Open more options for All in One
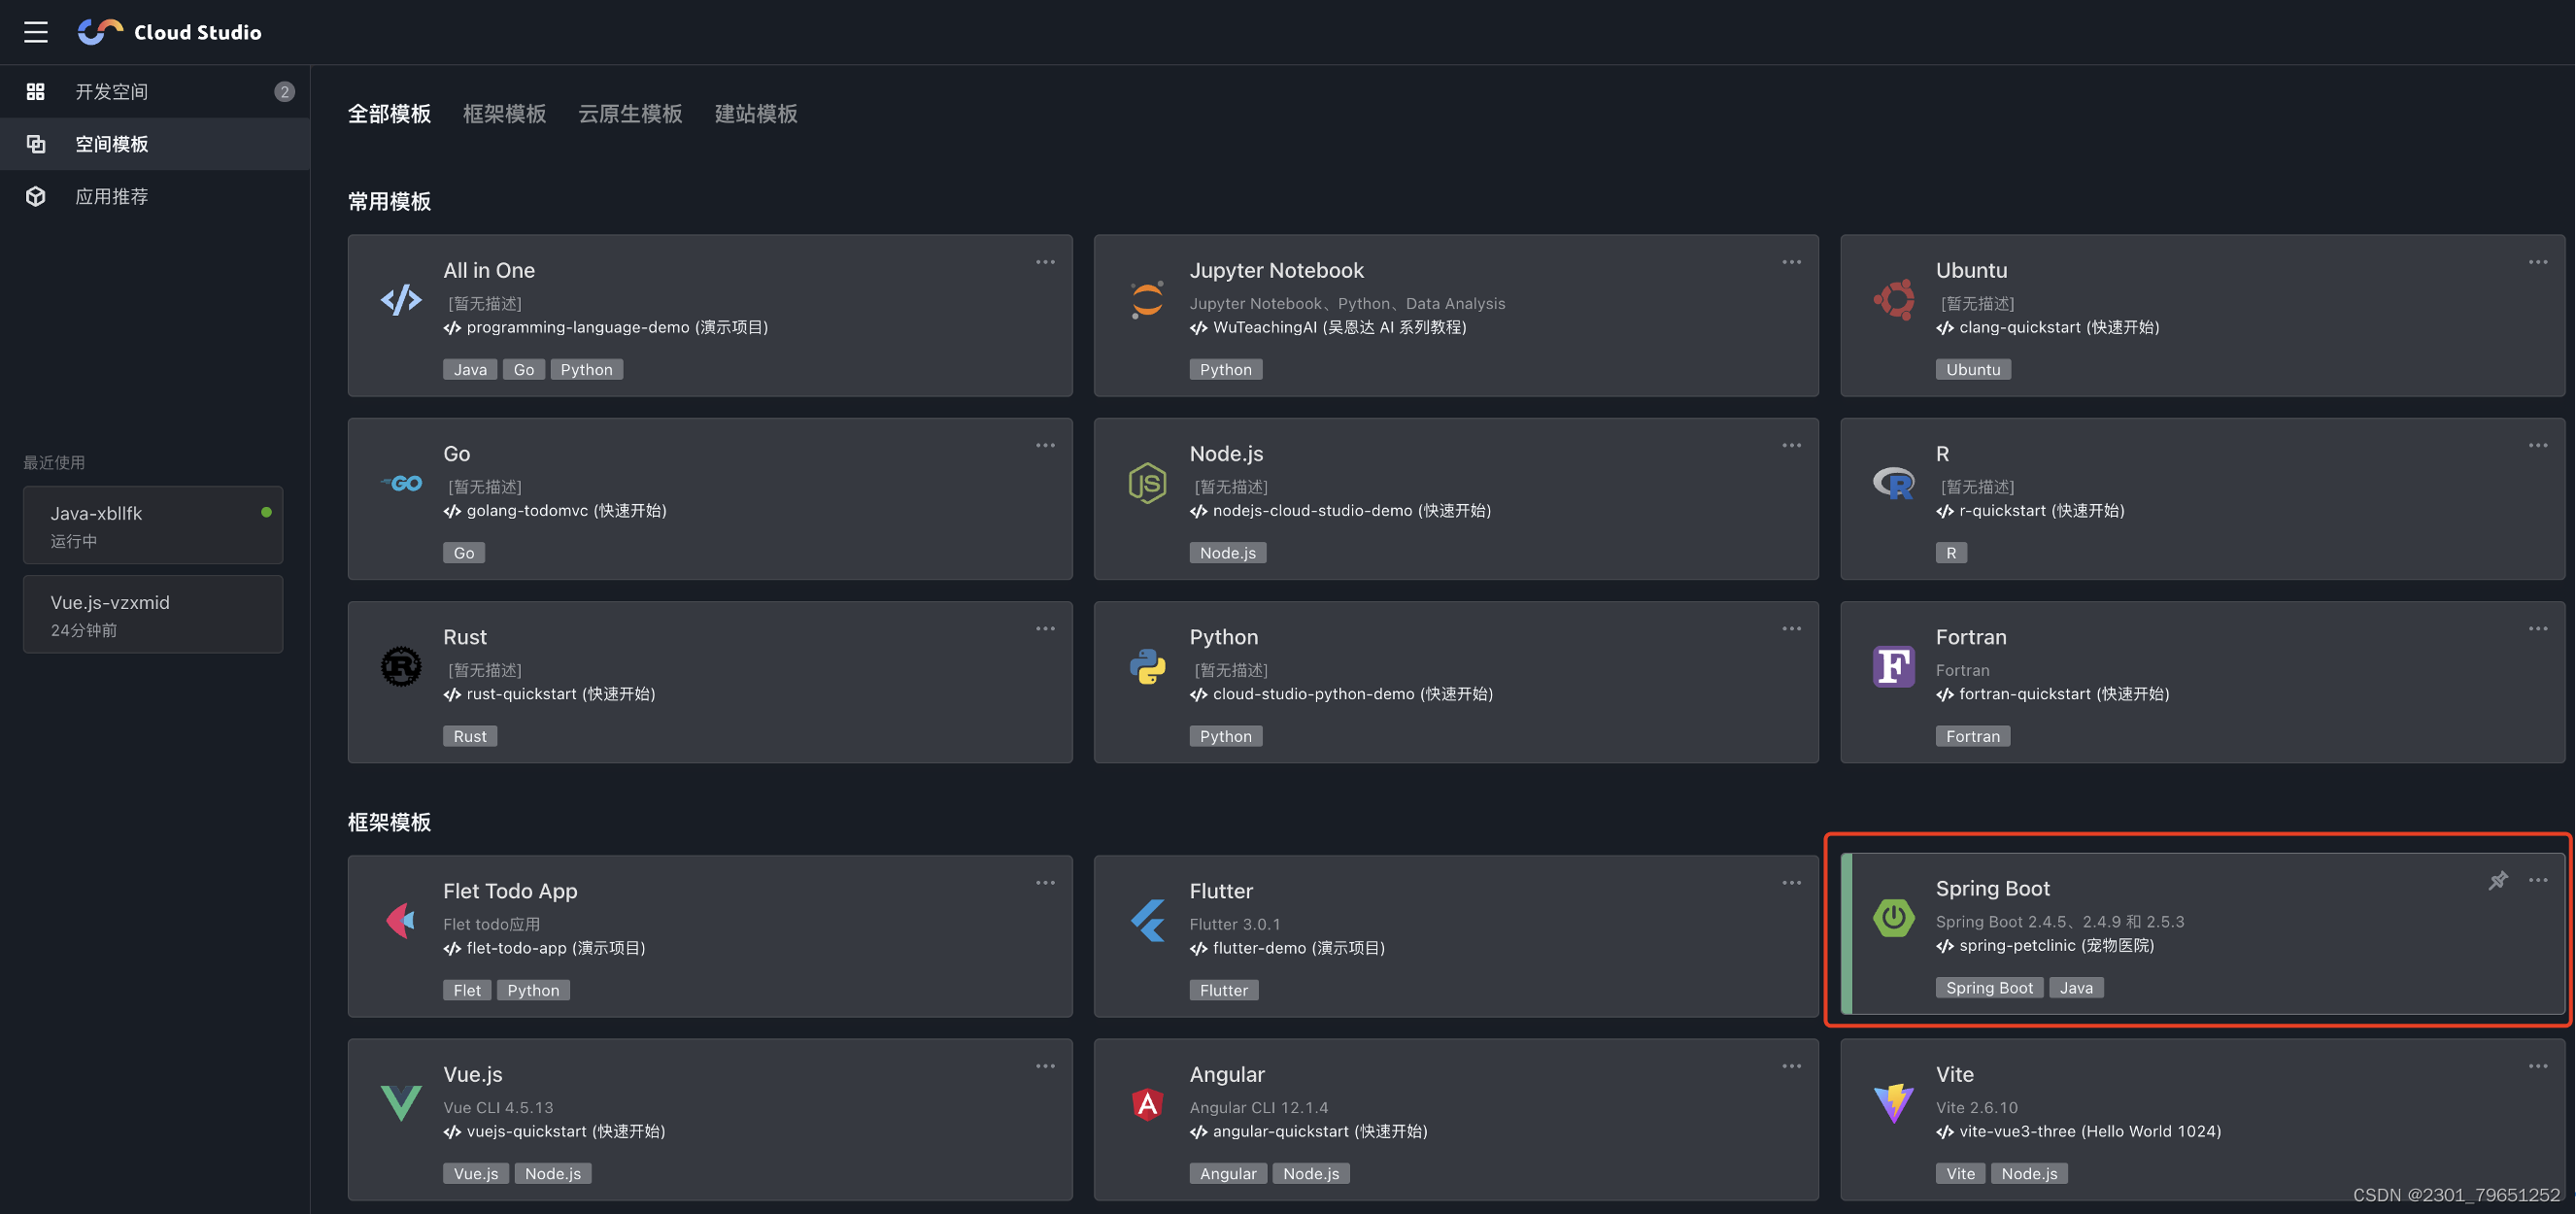 point(1045,262)
